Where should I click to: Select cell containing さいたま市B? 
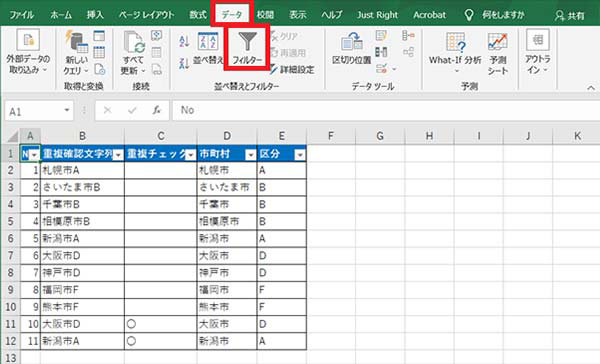pyautogui.click(x=82, y=188)
